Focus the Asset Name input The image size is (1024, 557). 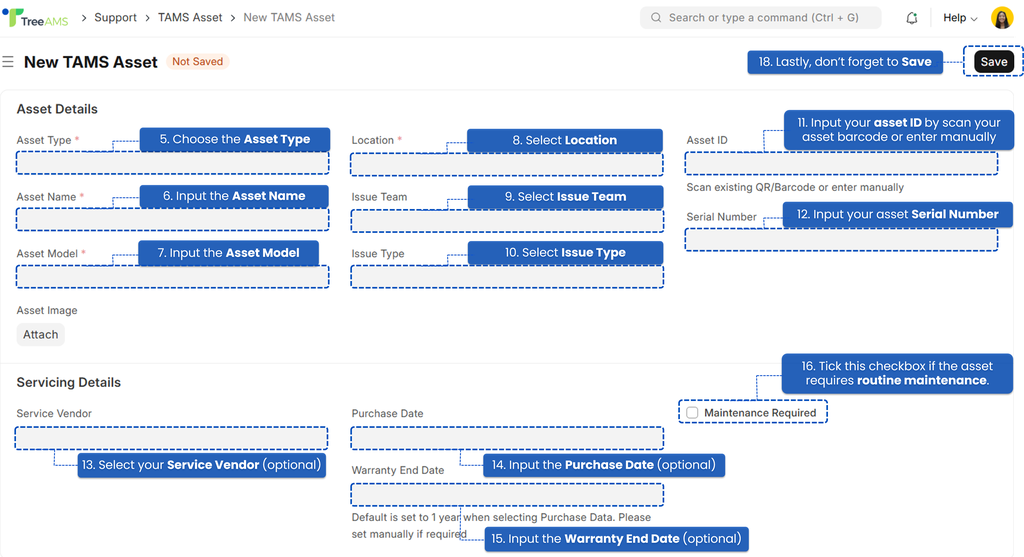pyautogui.click(x=172, y=219)
